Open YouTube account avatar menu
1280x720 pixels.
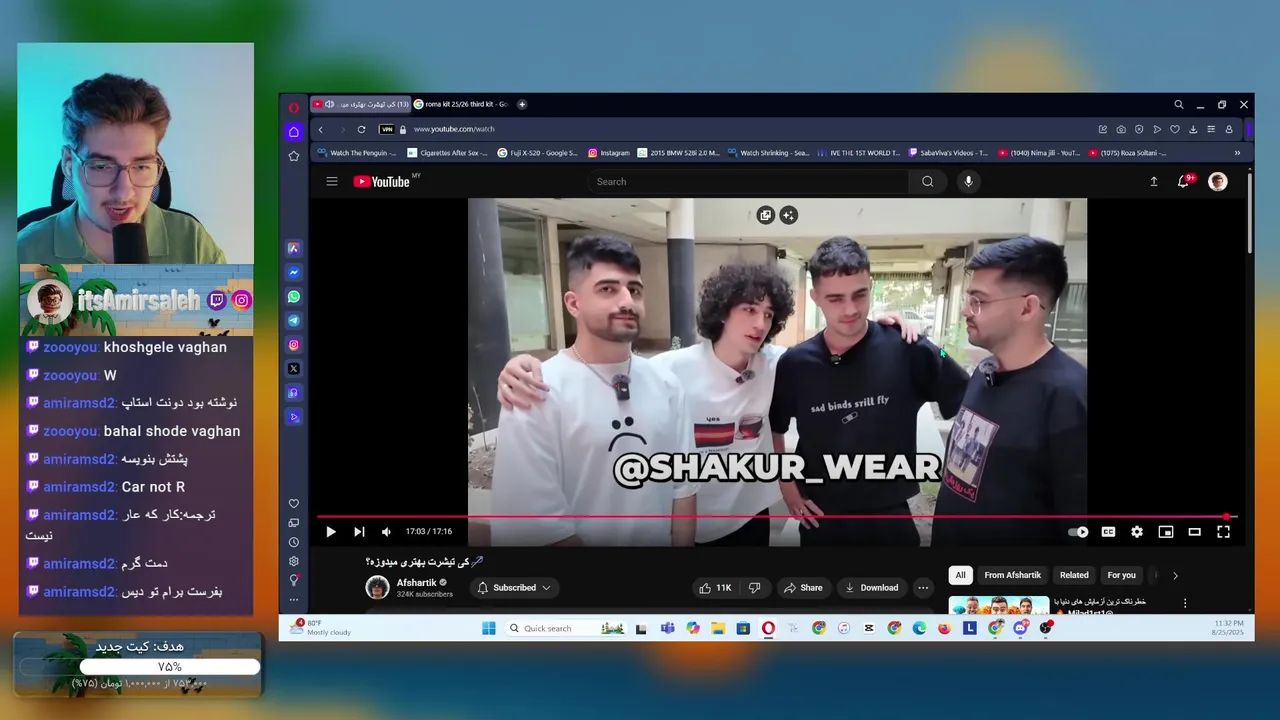[1217, 181]
